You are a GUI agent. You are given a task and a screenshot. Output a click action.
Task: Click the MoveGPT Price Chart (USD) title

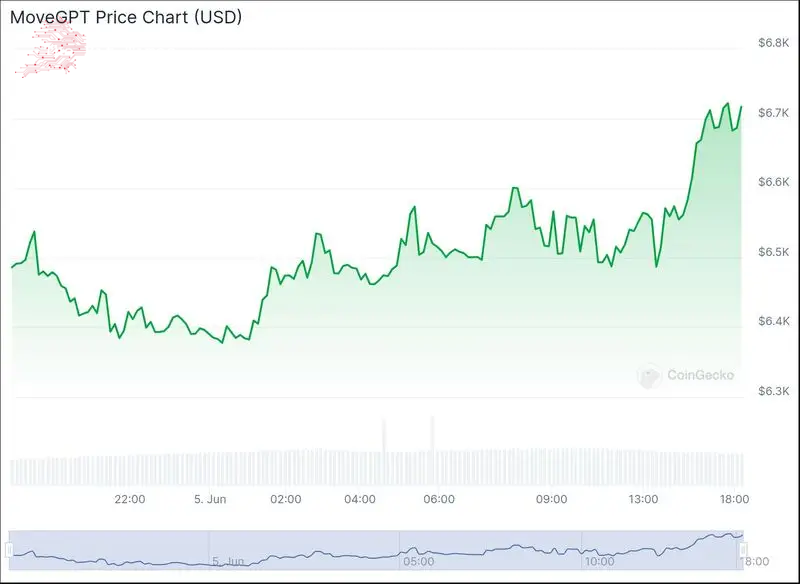(x=126, y=17)
